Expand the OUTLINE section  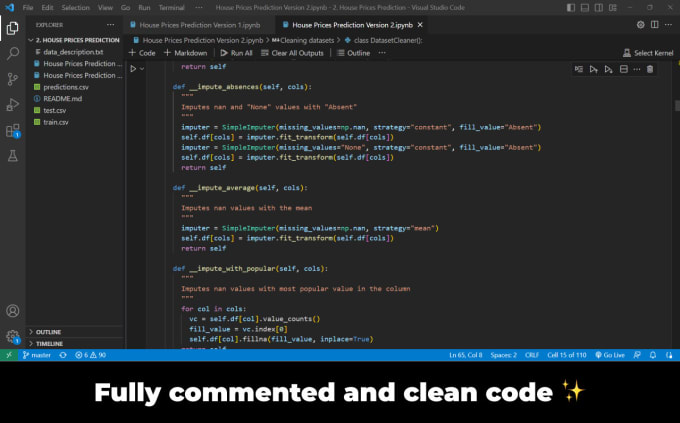coord(75,332)
